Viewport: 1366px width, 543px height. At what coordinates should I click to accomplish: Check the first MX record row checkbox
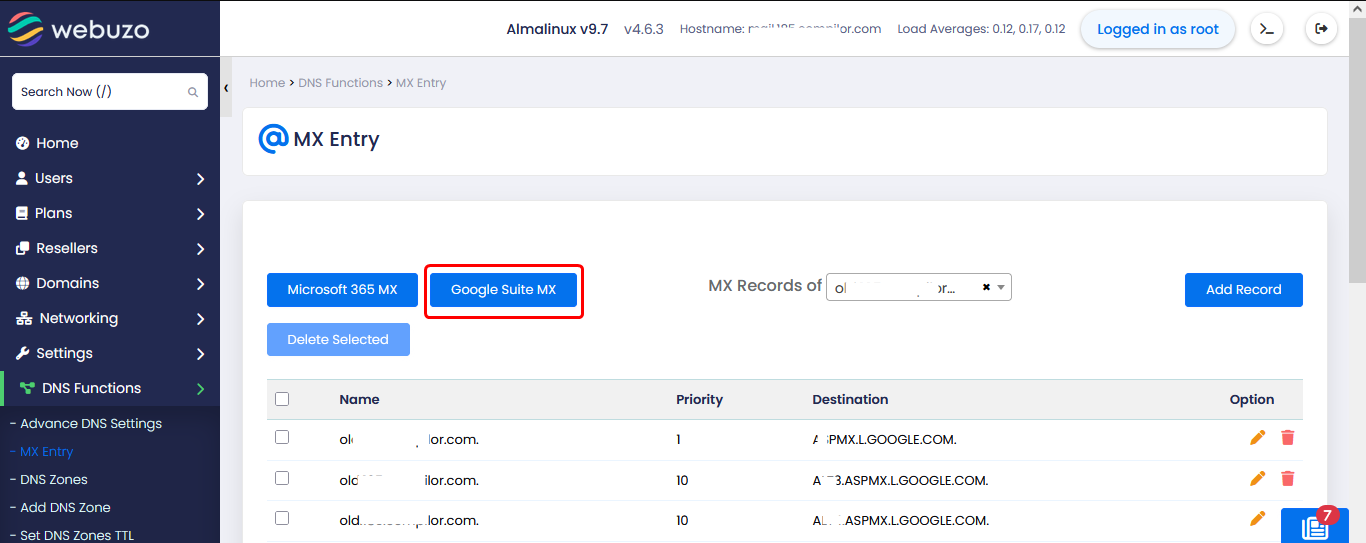pos(282,437)
